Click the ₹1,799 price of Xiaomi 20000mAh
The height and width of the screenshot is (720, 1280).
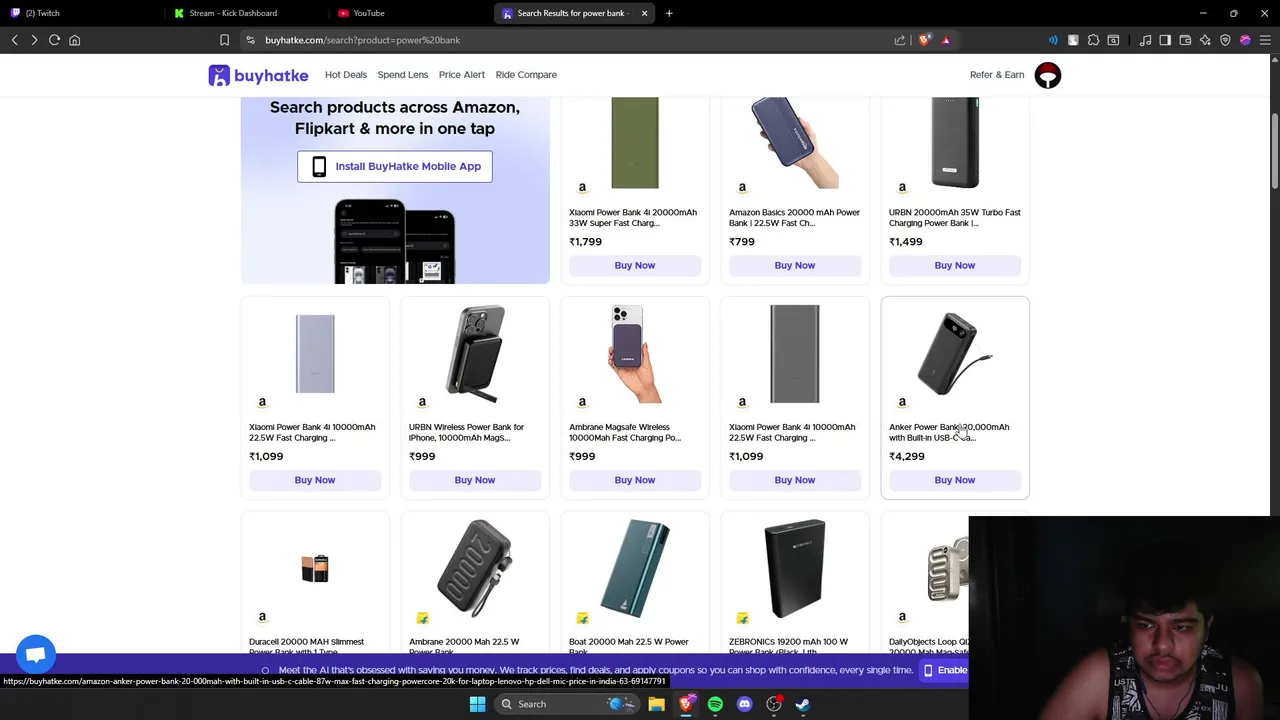click(585, 242)
